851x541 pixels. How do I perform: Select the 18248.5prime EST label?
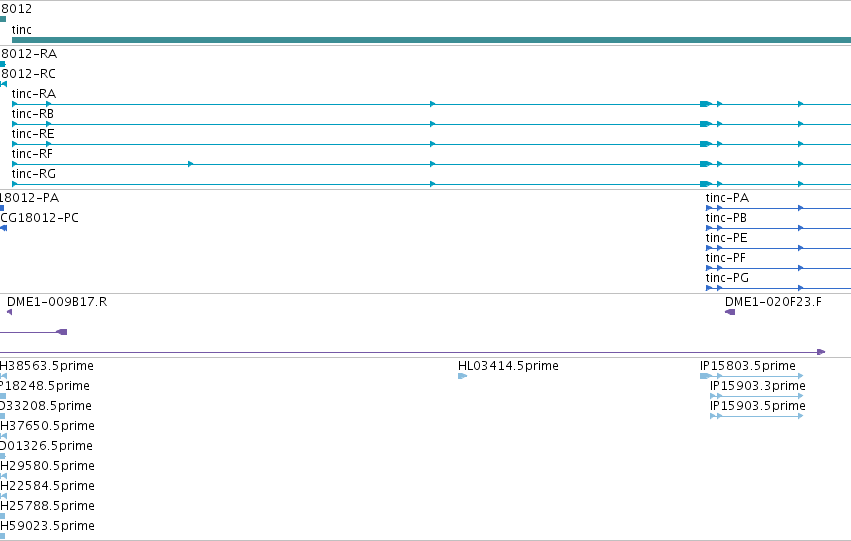(45, 386)
